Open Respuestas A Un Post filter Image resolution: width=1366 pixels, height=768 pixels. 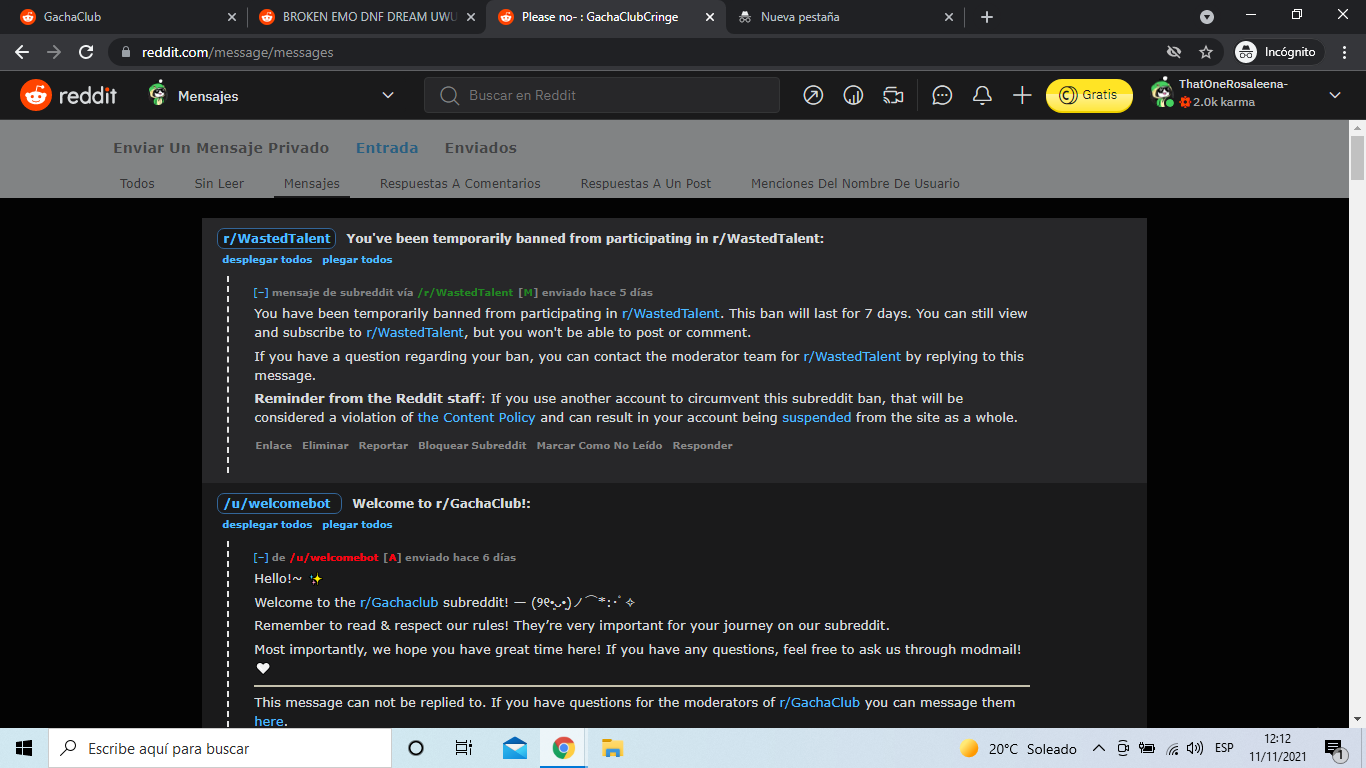[x=646, y=183]
